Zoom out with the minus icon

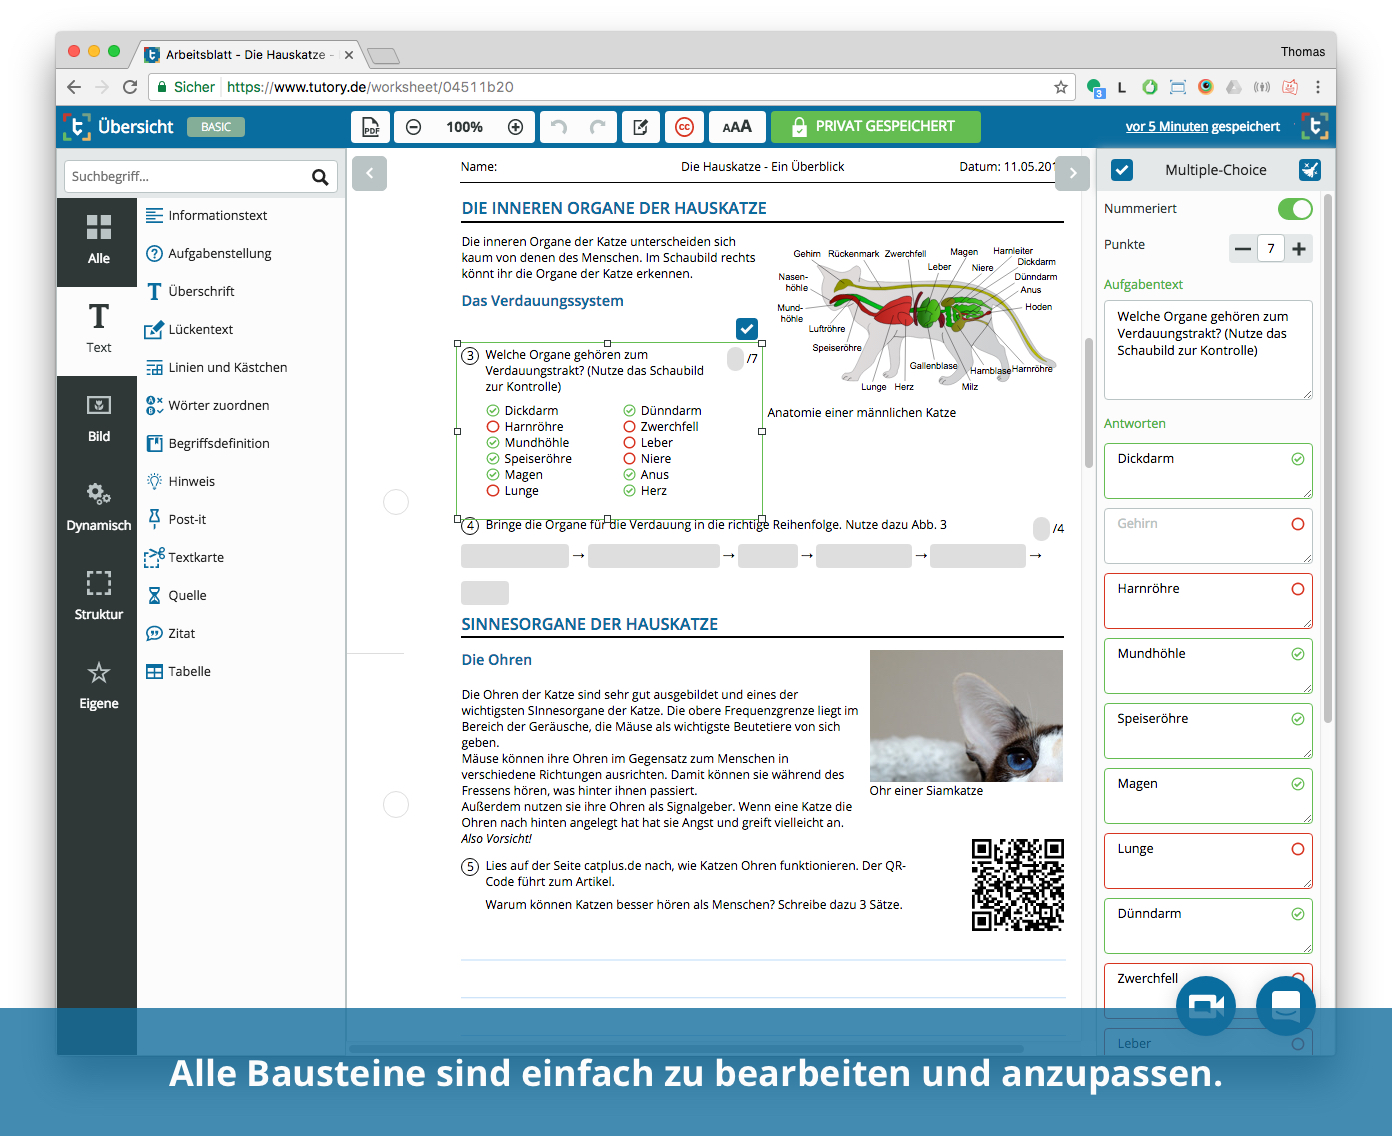tap(413, 127)
